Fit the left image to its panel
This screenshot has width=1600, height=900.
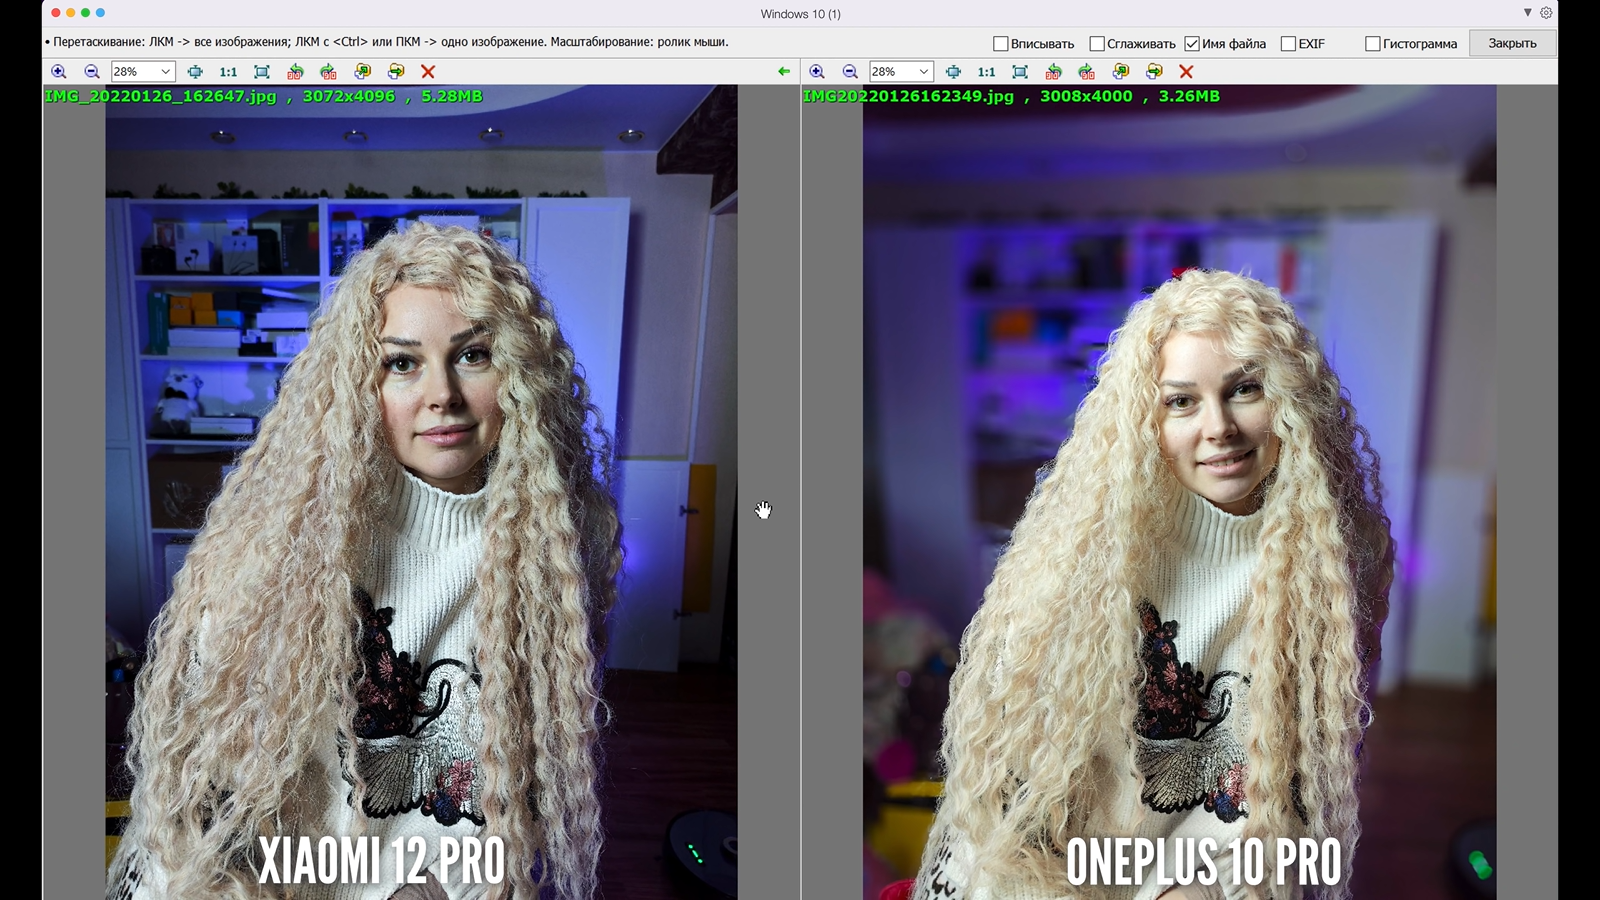262,72
